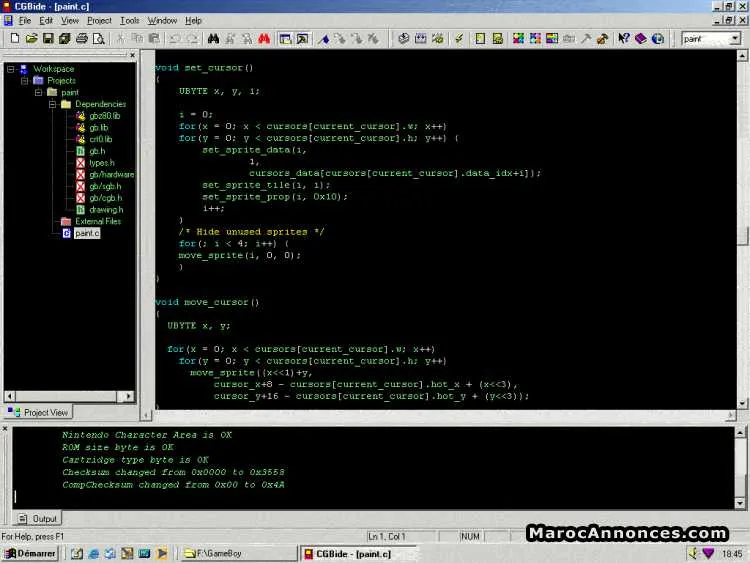
Task: Open the paint project dropdown in the toolbar
Action: pos(735,39)
